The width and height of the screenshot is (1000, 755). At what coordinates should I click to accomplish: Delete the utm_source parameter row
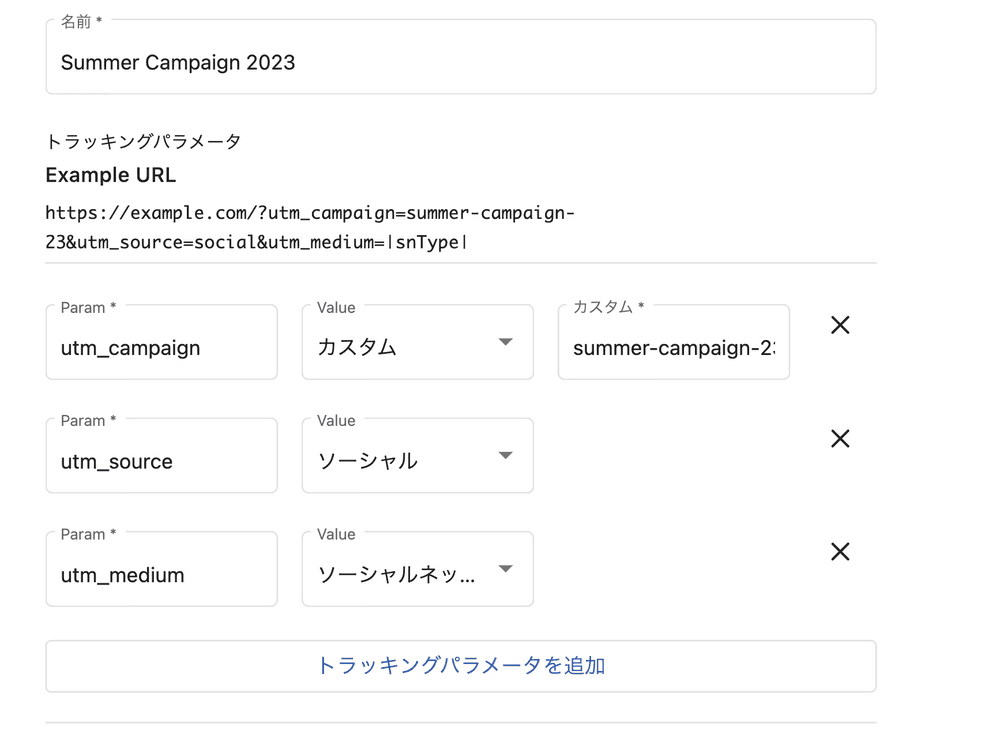840,439
